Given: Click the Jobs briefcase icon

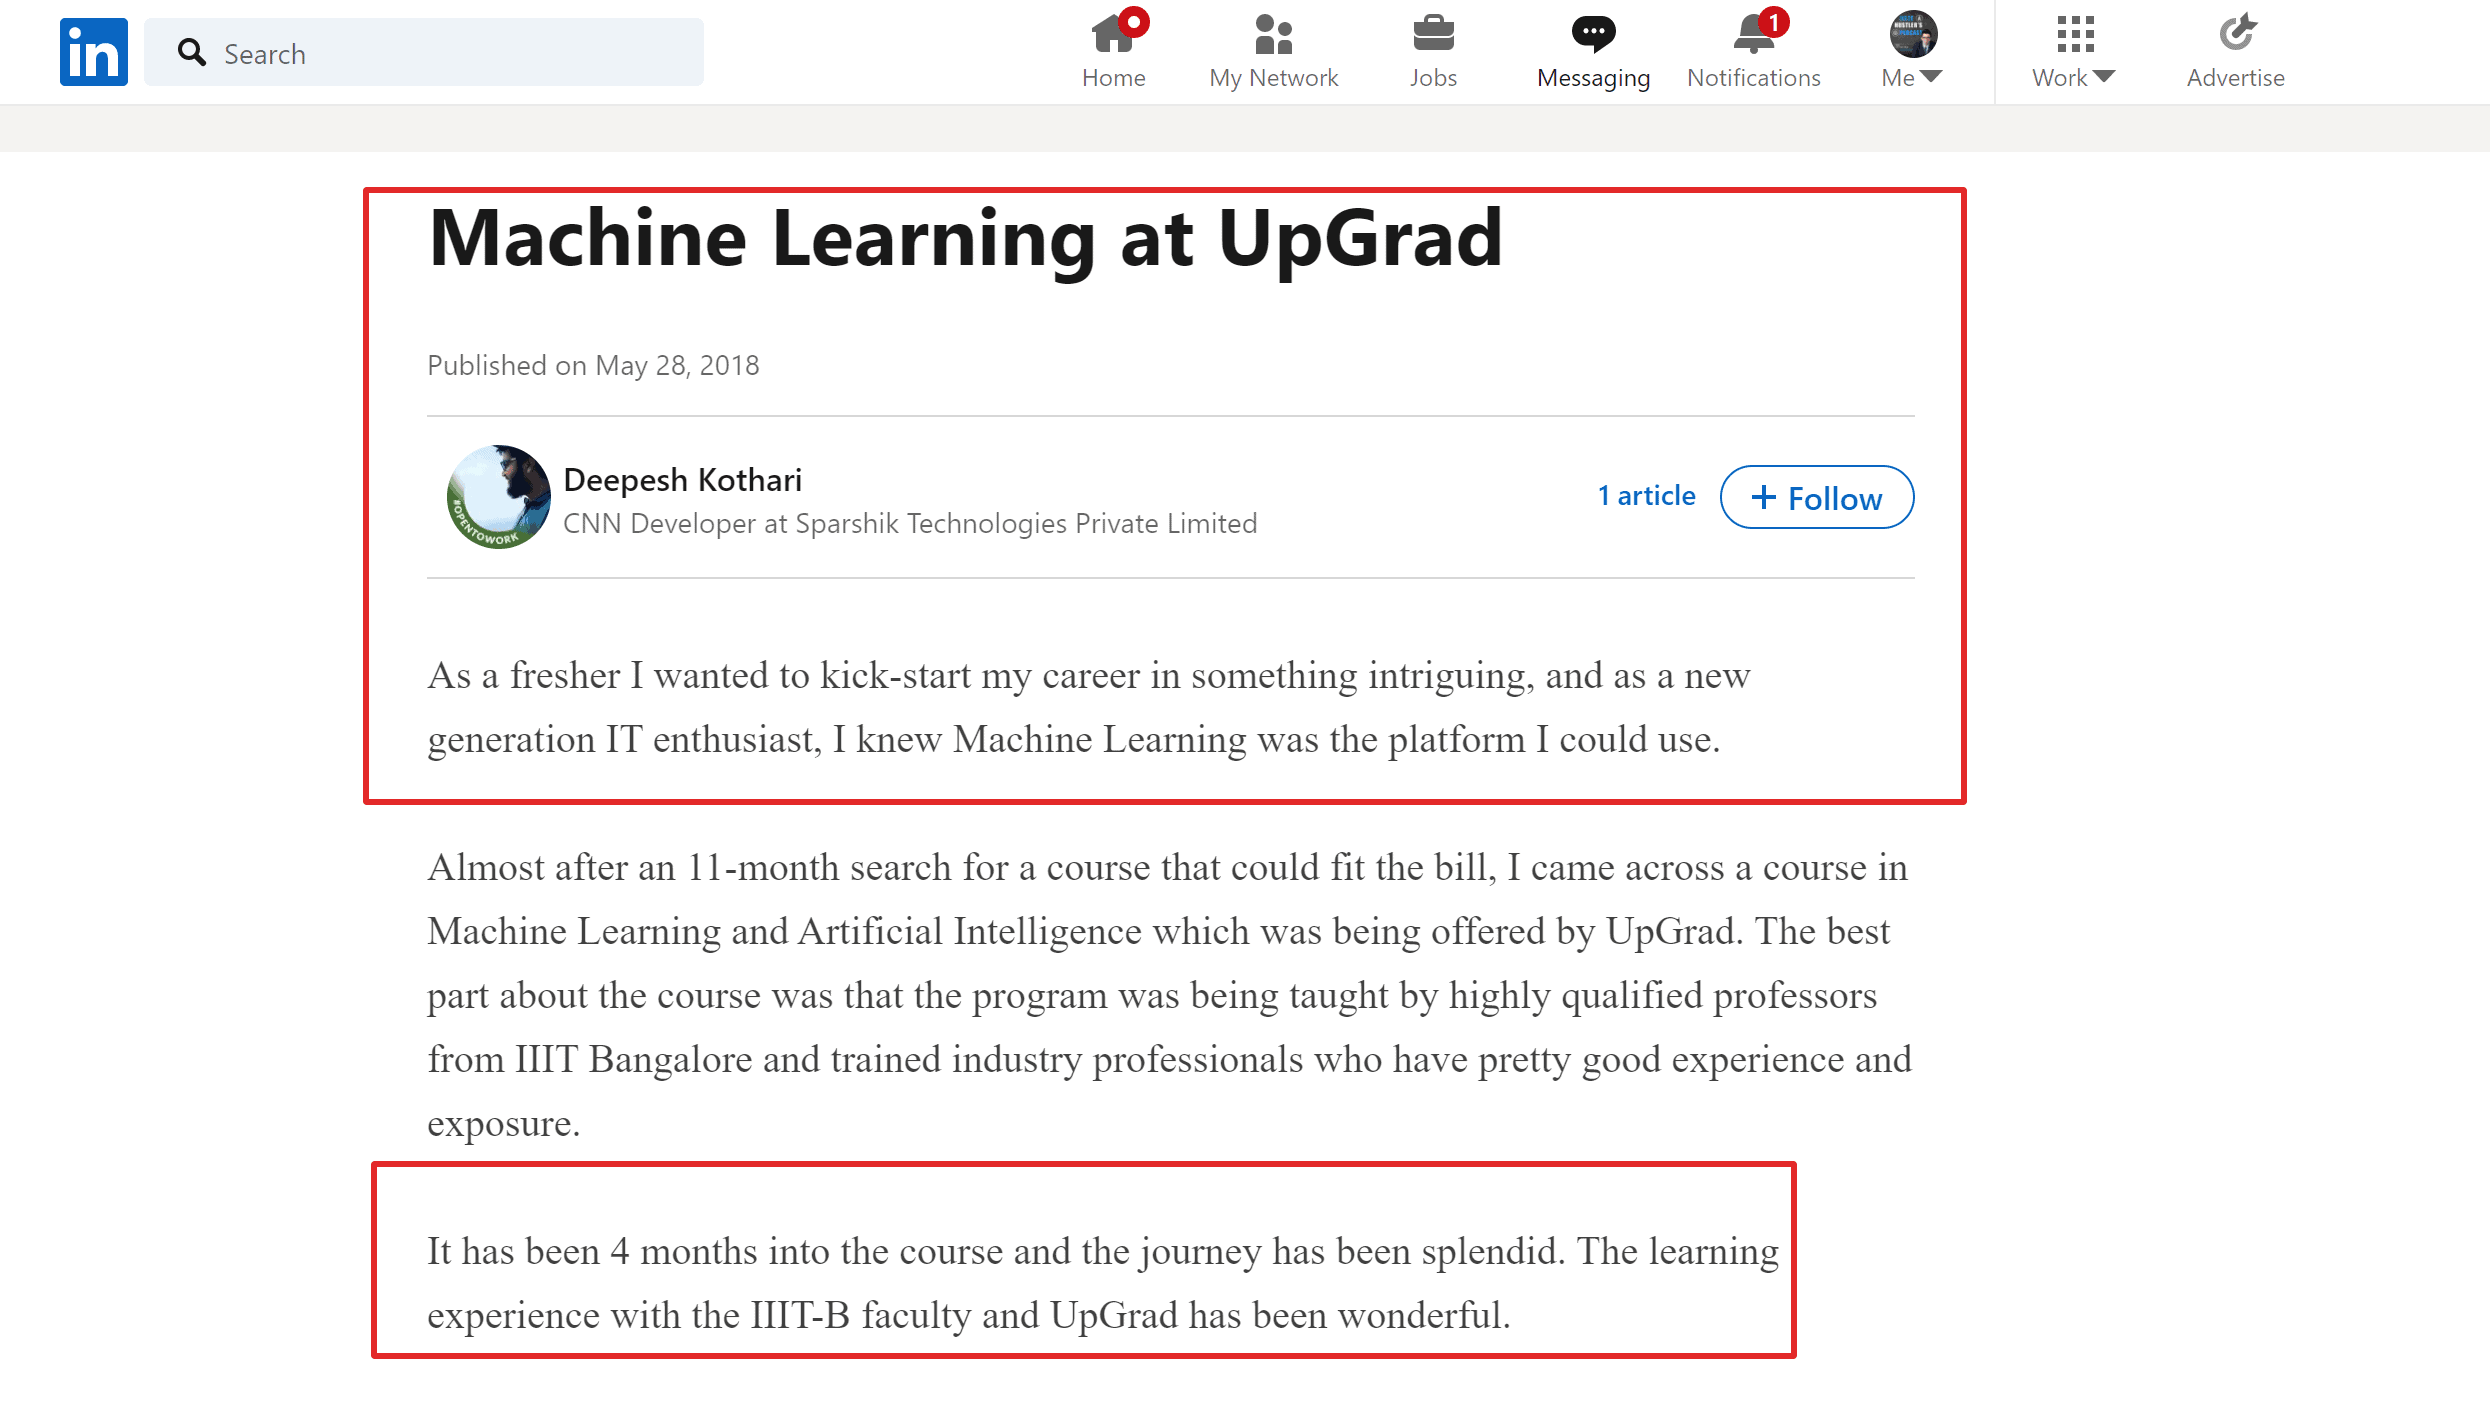Looking at the screenshot, I should (1433, 34).
